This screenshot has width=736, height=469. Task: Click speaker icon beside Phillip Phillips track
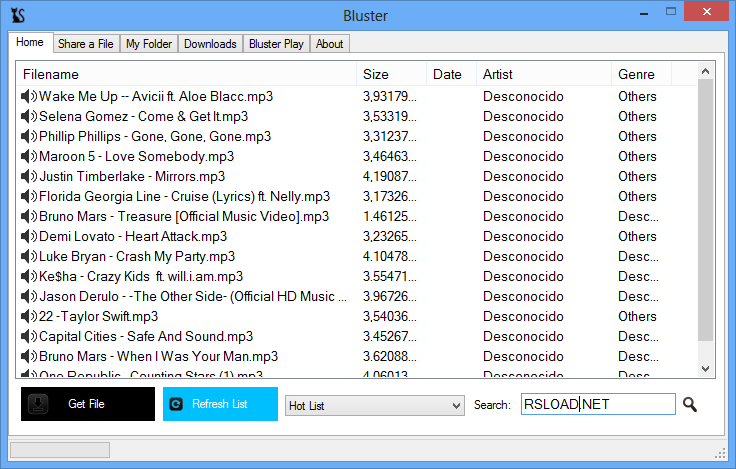click(x=29, y=136)
